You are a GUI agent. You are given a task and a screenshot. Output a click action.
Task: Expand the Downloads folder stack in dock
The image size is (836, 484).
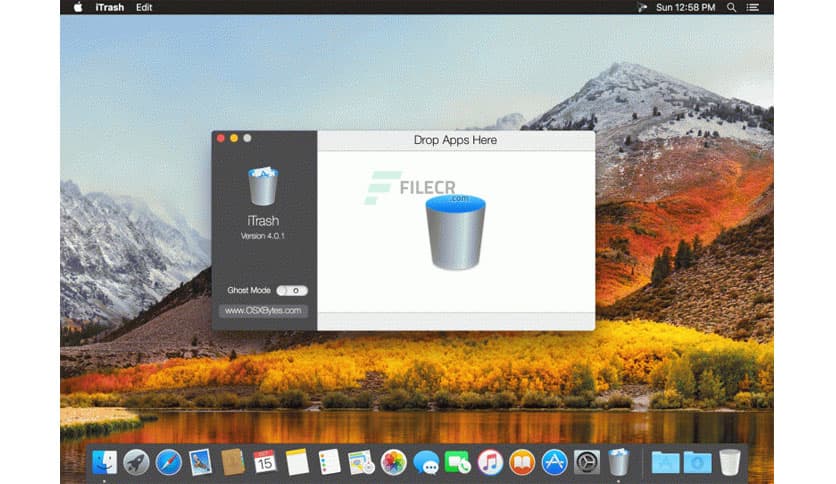[697, 461]
